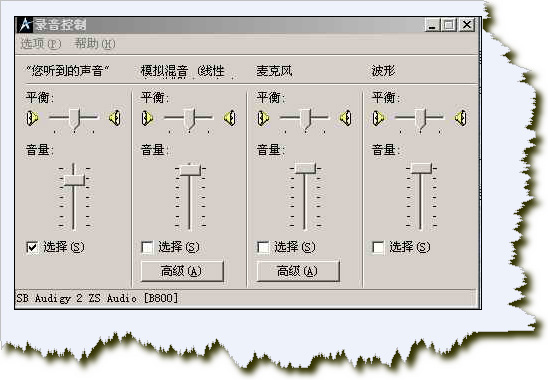
Task: Enable 选择 checkbox for 麦克风
Action: pyautogui.click(x=263, y=248)
